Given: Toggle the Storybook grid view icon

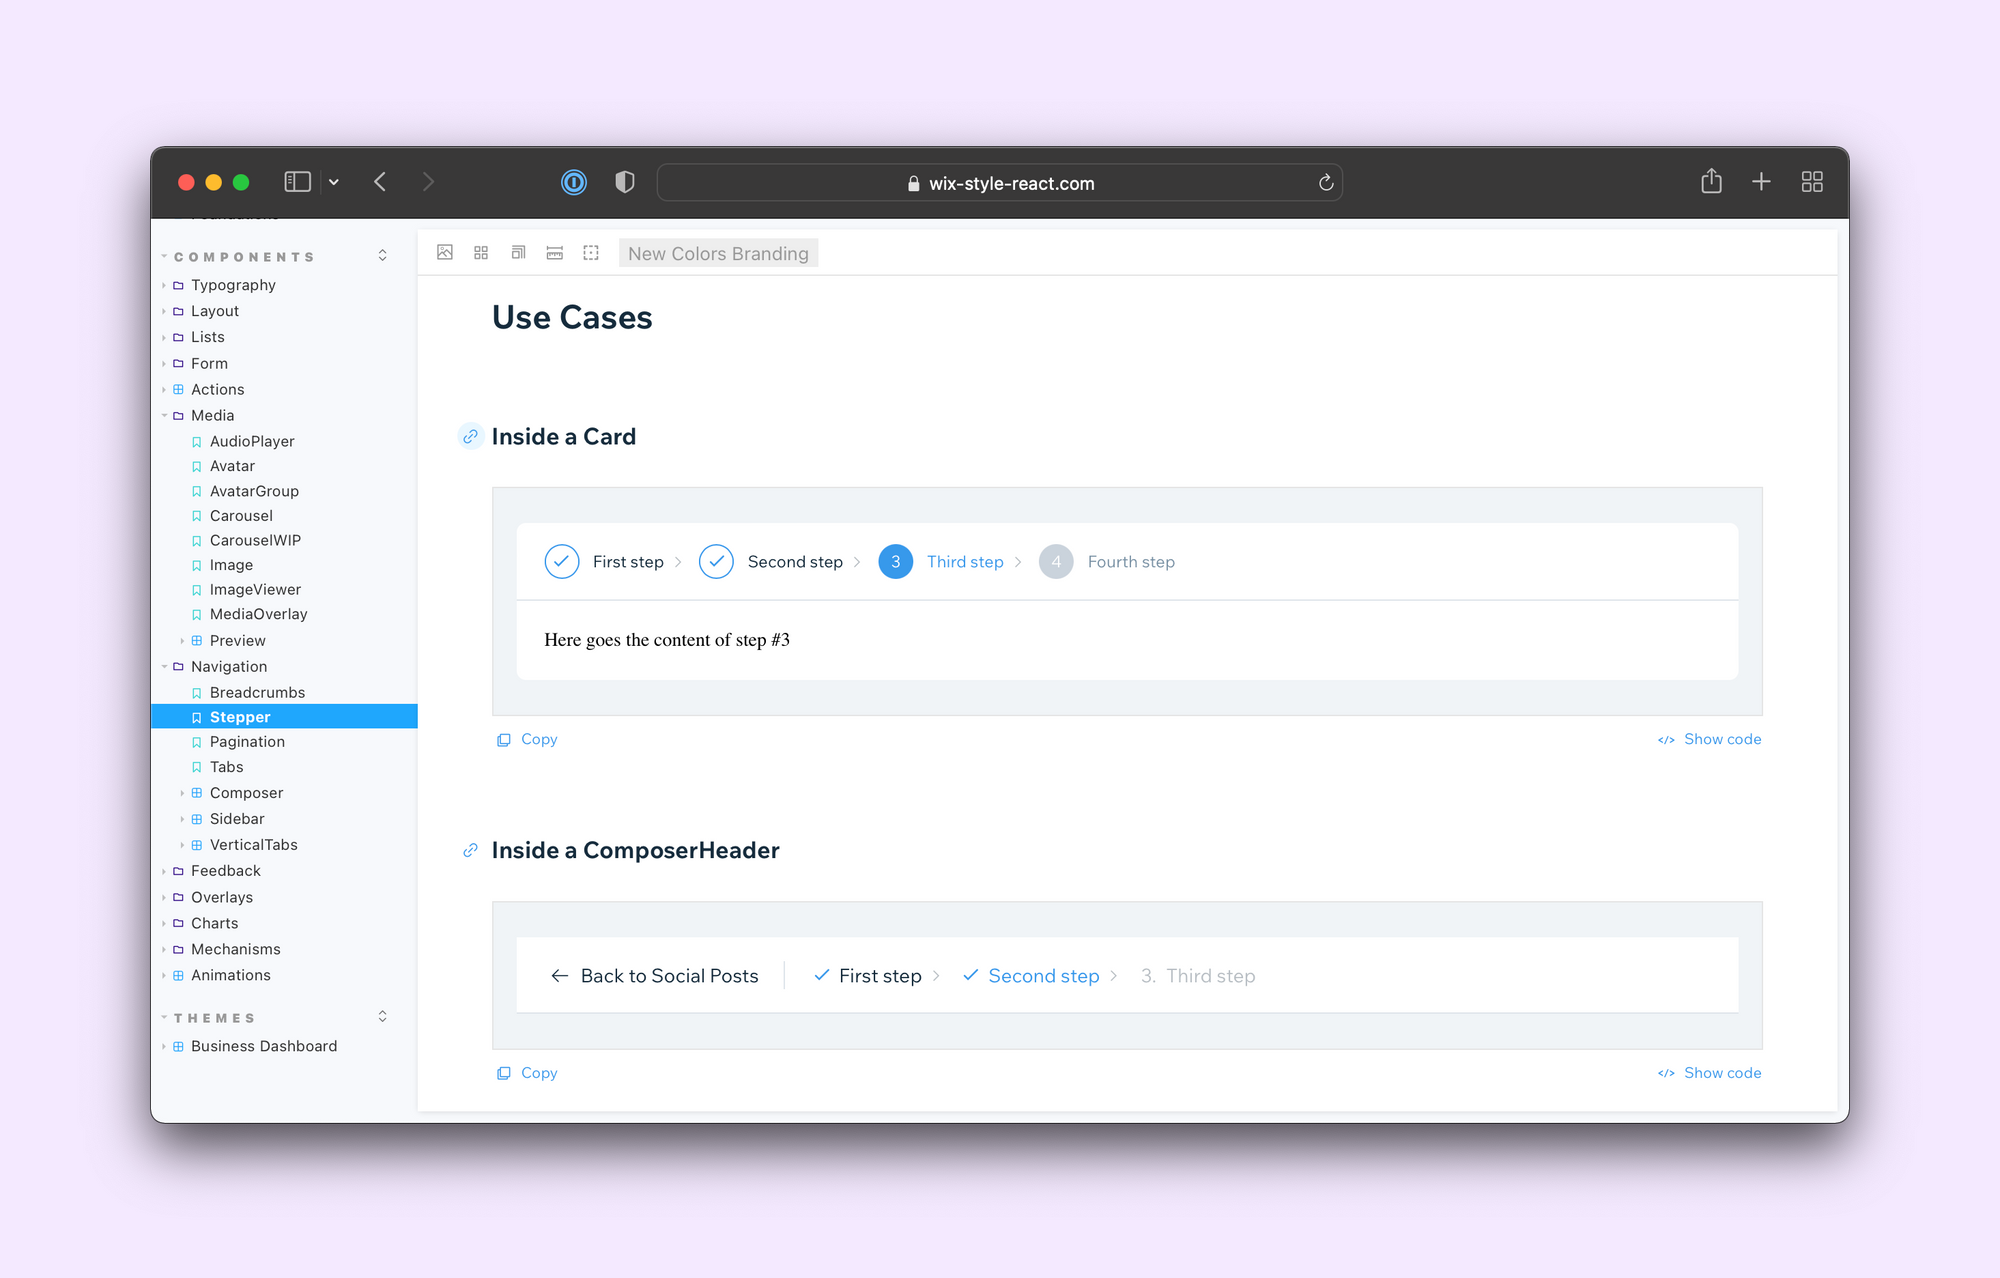Looking at the screenshot, I should pyautogui.click(x=481, y=253).
